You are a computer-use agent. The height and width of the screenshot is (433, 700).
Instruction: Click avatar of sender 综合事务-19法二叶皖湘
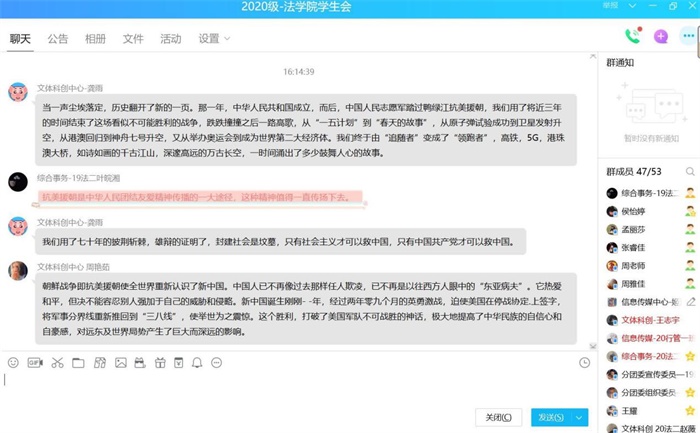18,182
